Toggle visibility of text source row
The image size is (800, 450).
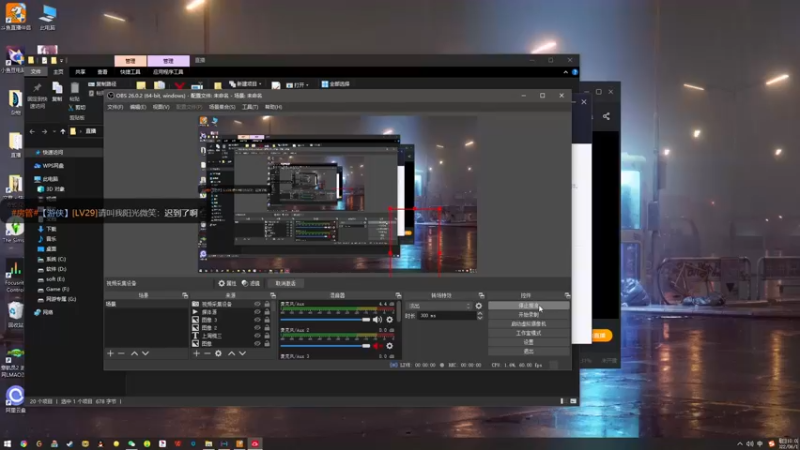(x=257, y=336)
